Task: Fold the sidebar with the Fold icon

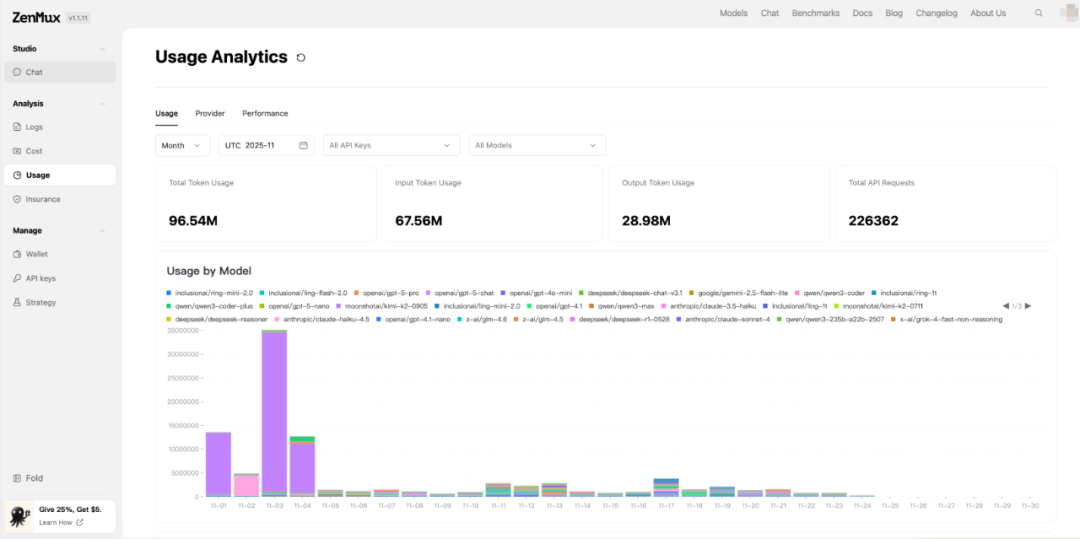Action: pyautogui.click(x=17, y=478)
